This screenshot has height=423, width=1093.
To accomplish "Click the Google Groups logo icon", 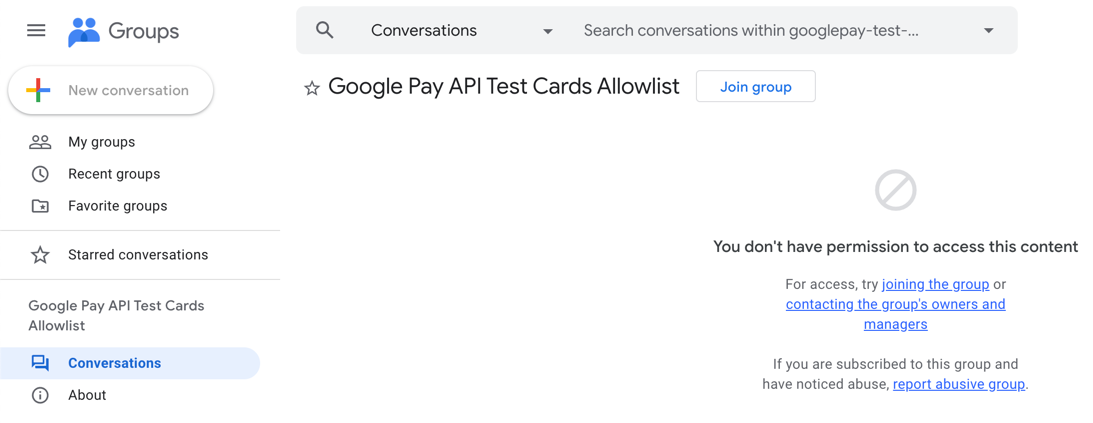I will click(x=84, y=32).
